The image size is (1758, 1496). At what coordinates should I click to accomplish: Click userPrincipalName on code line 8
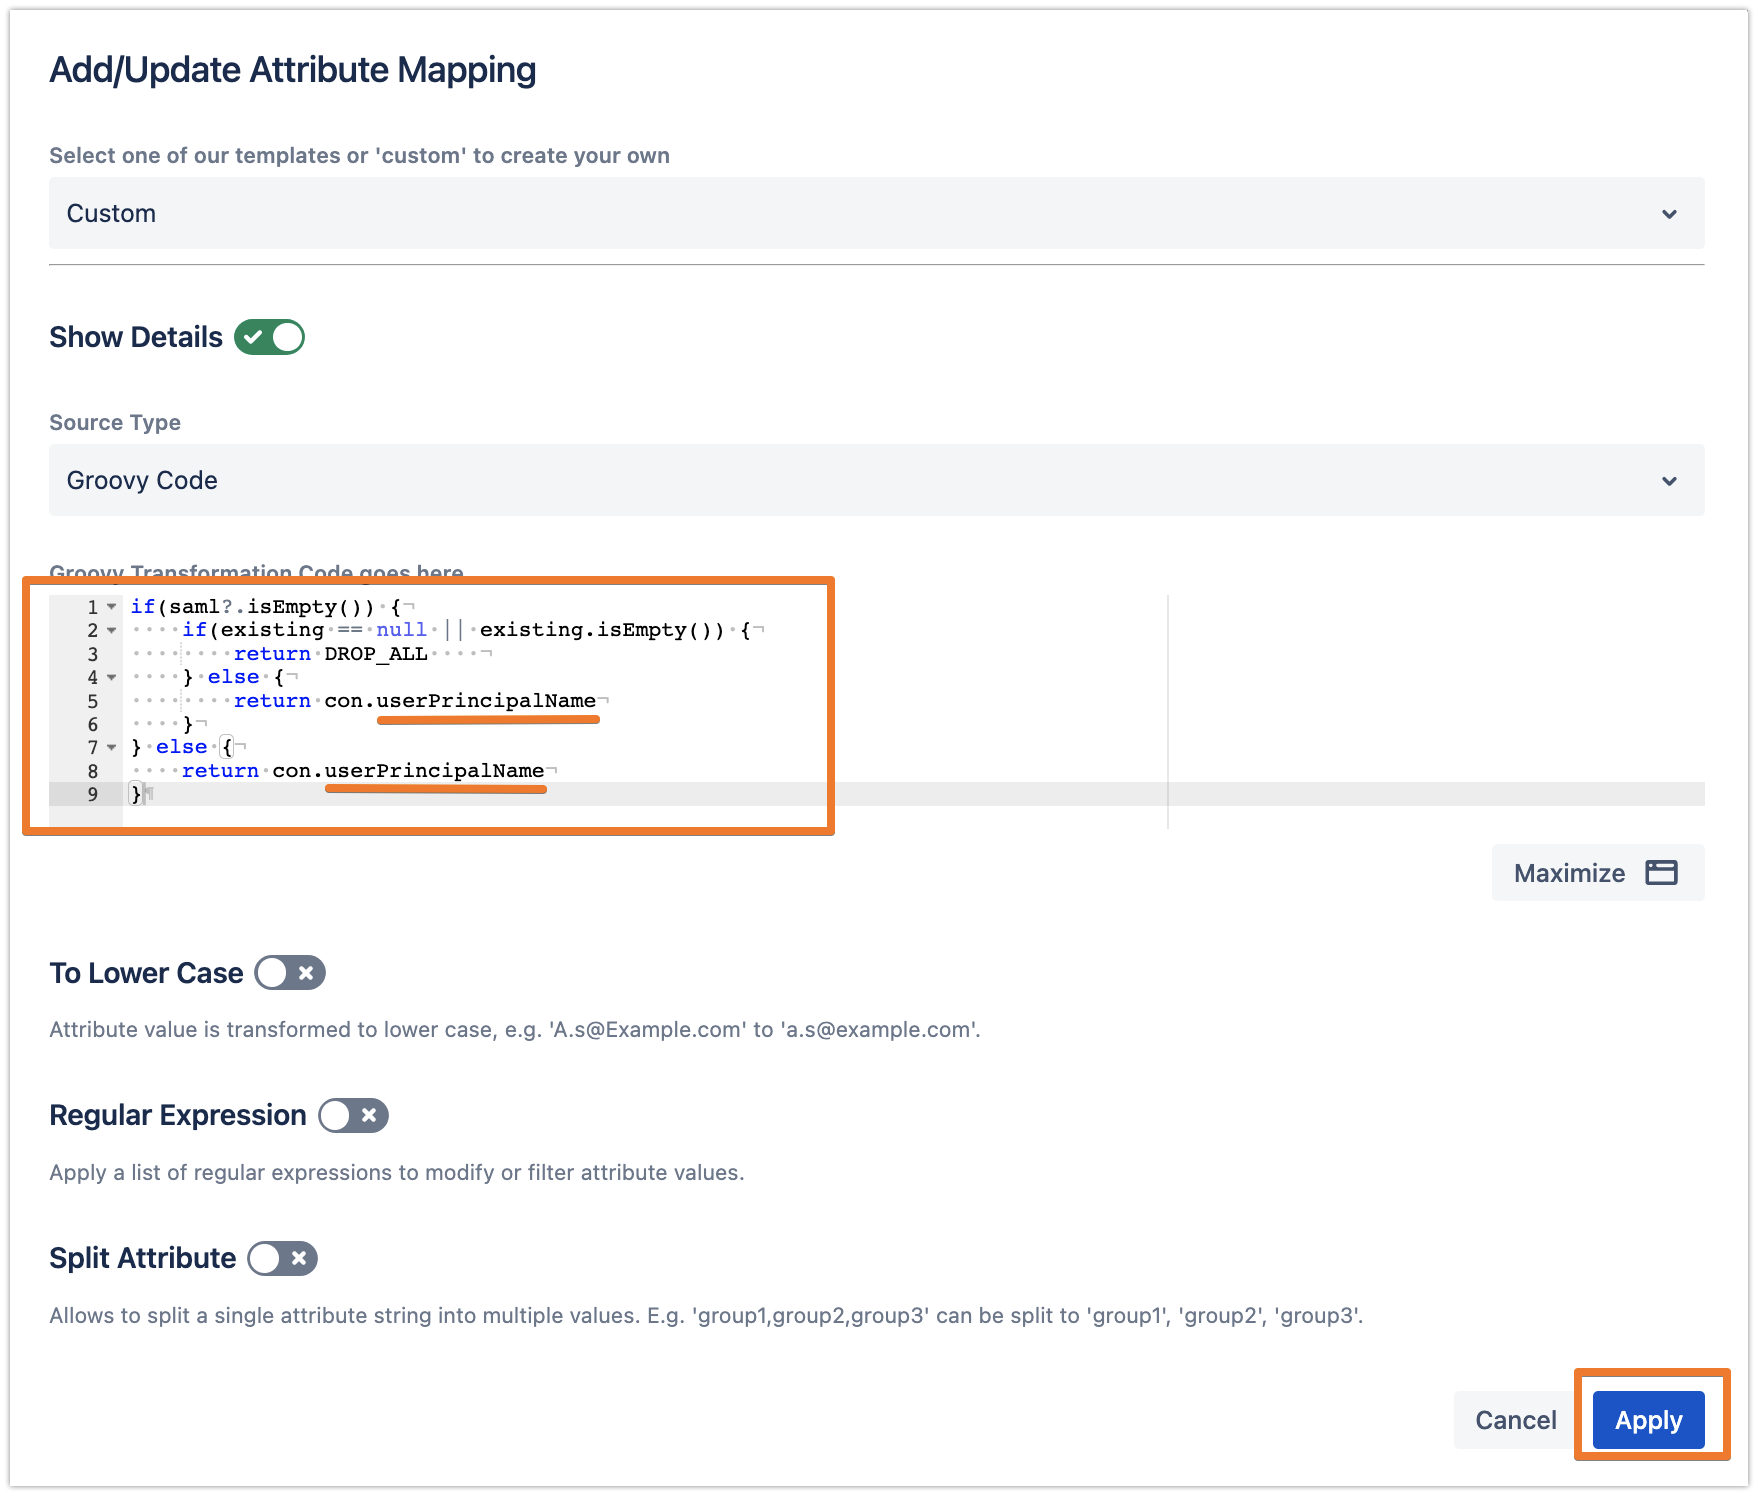pyautogui.click(x=434, y=771)
